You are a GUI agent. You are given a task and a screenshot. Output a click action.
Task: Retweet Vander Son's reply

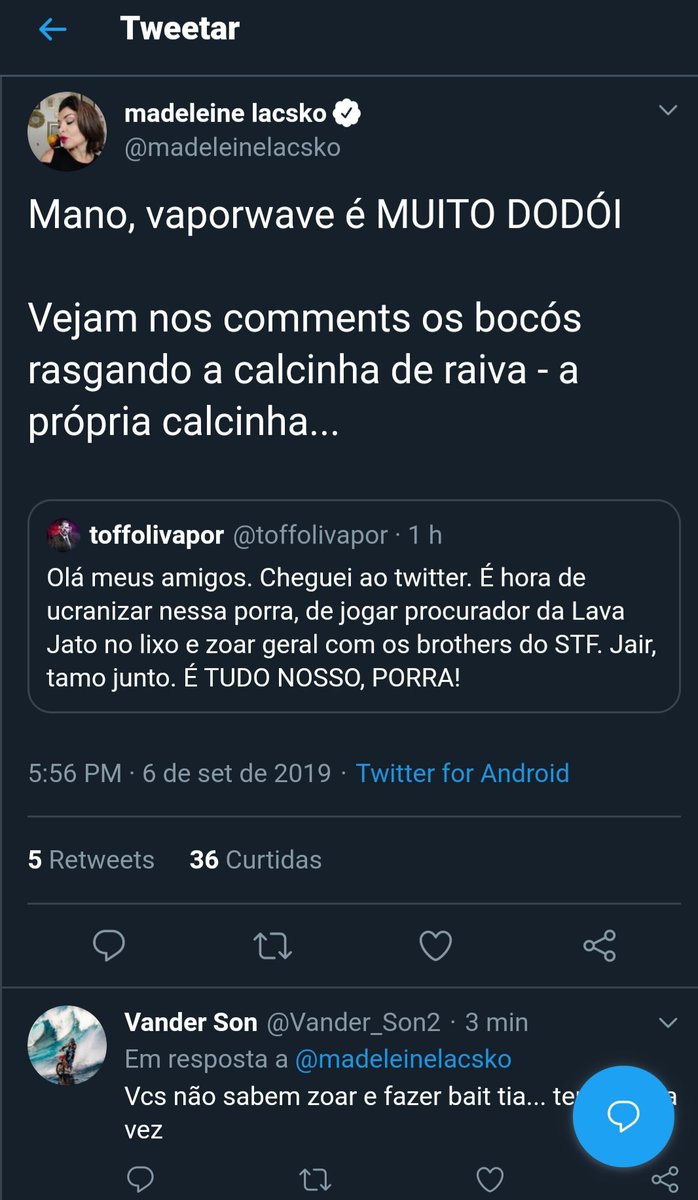(315, 1180)
